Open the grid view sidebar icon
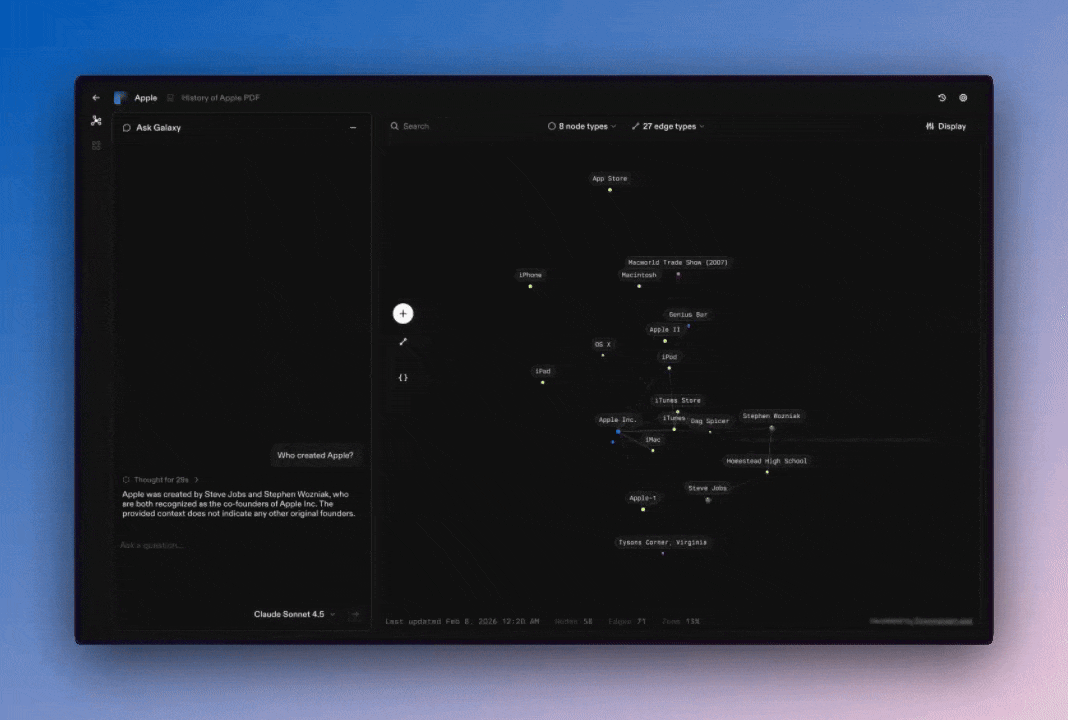The image size is (1068, 720). pos(96,146)
